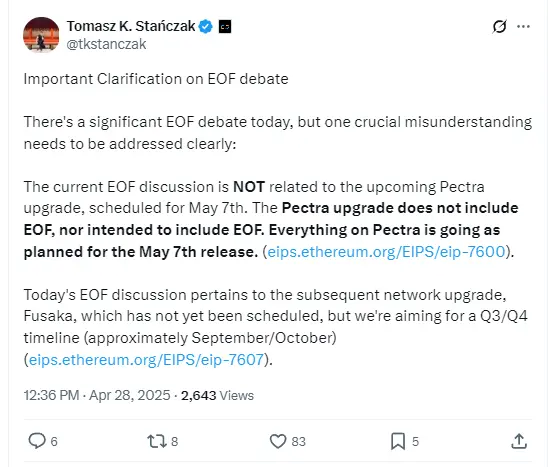The height and width of the screenshot is (467, 548).
Task: Click the repost arrows icon
Action: [157, 441]
